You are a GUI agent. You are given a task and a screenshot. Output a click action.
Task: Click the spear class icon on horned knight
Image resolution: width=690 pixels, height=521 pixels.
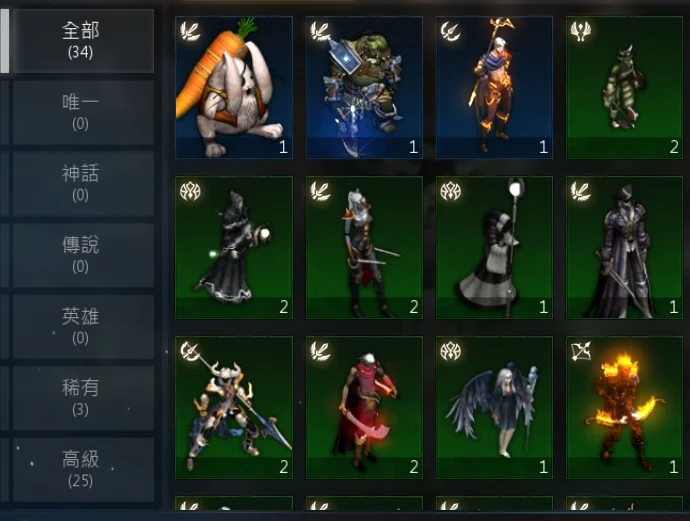point(190,351)
